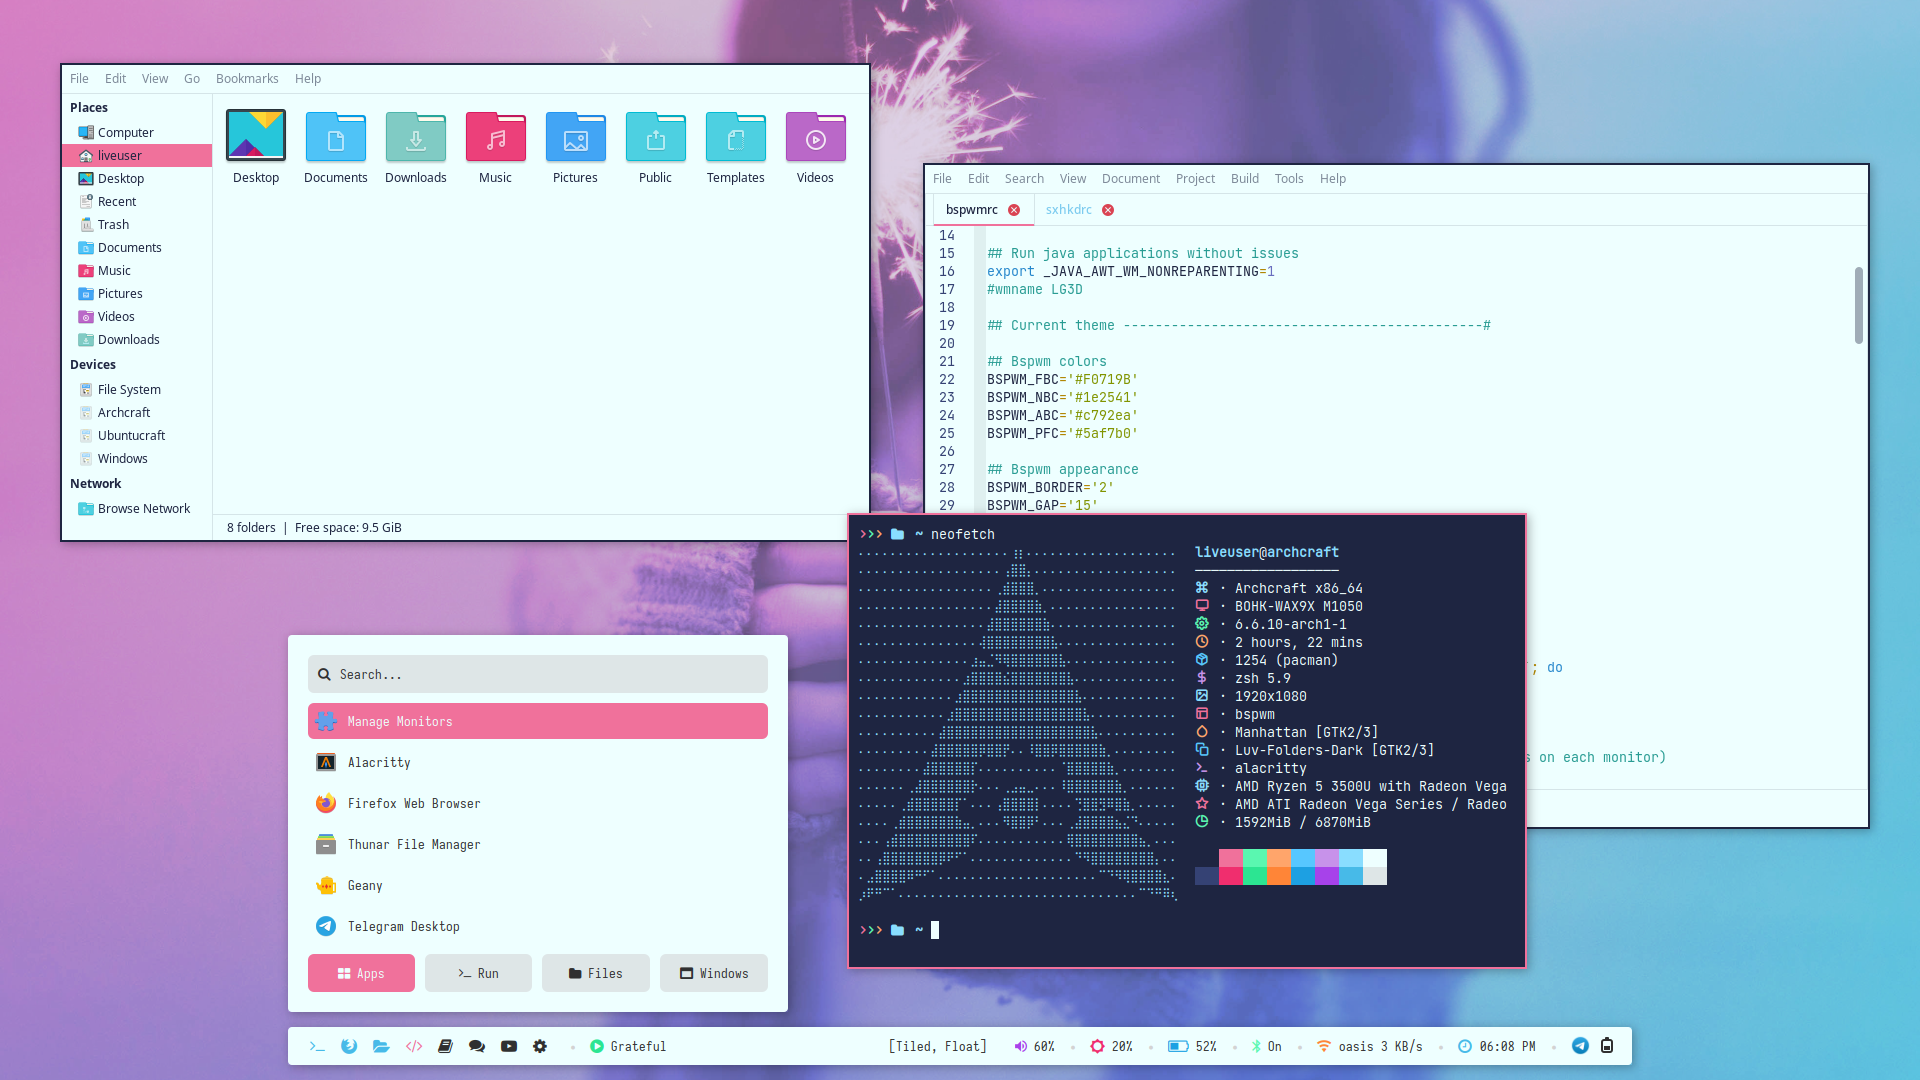Viewport: 1920px width, 1080px height.
Task: Open terminal from the bar launcher
Action: 317,1046
